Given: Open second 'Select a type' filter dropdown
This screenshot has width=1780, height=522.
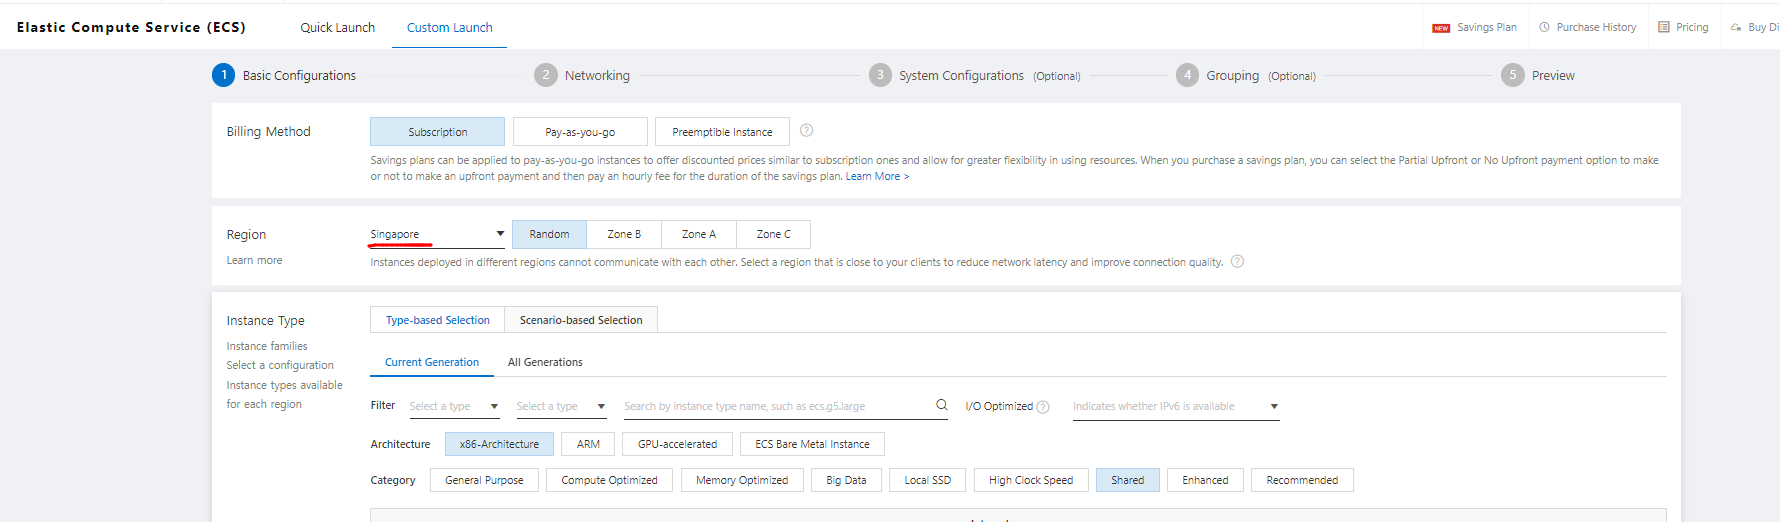Looking at the screenshot, I should coord(561,406).
